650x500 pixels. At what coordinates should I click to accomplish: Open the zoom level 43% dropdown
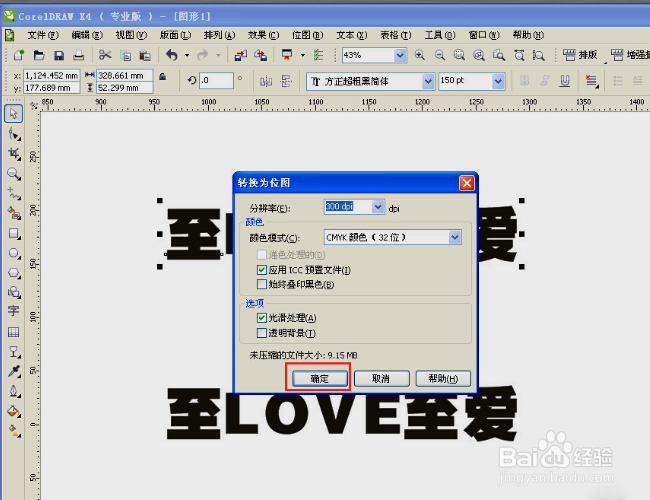tap(400, 55)
